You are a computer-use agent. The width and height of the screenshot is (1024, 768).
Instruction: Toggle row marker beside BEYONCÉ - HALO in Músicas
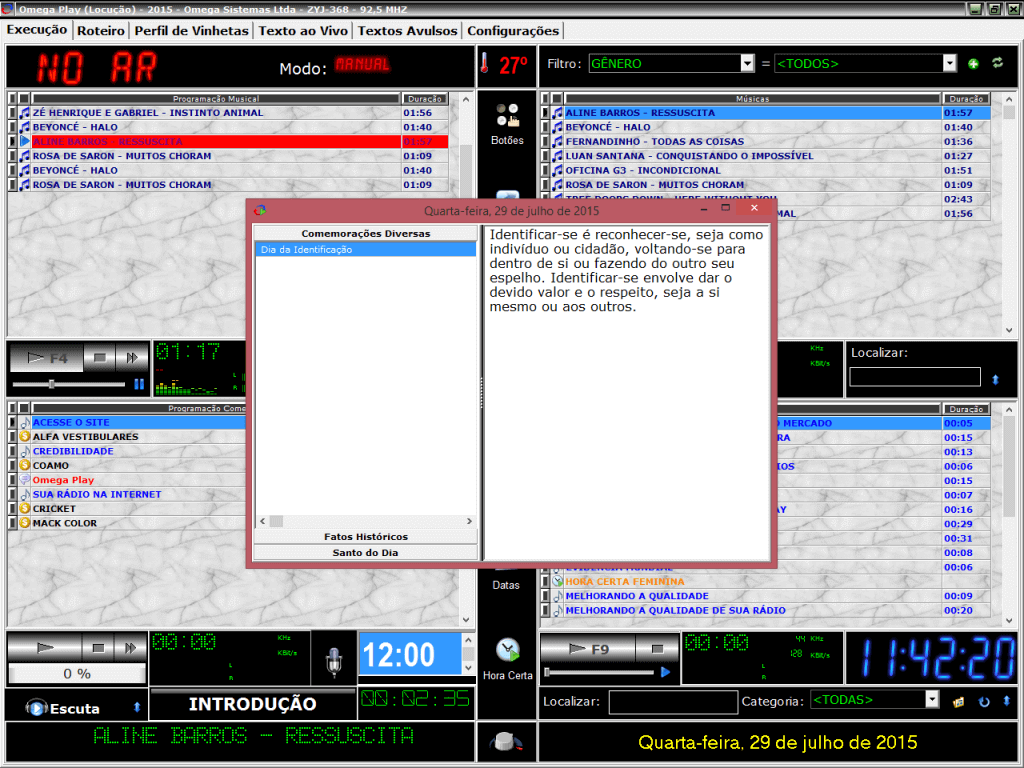(545, 127)
